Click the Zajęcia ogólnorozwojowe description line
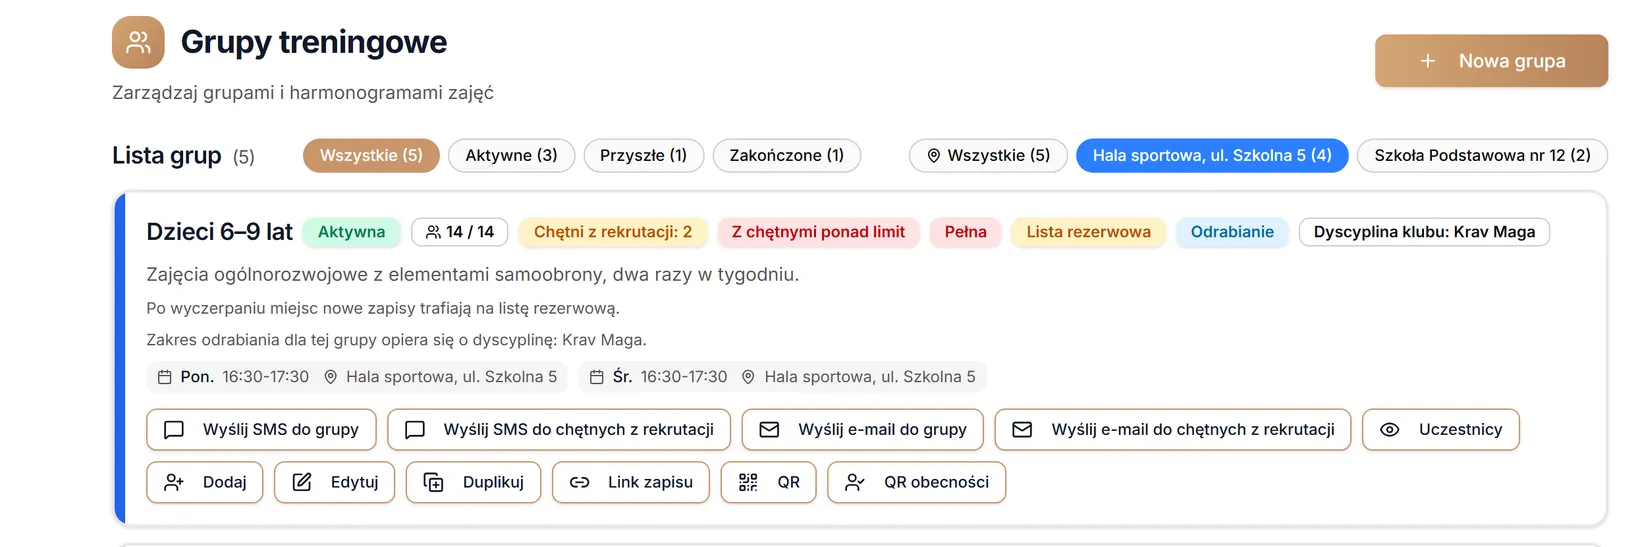 click(473, 275)
